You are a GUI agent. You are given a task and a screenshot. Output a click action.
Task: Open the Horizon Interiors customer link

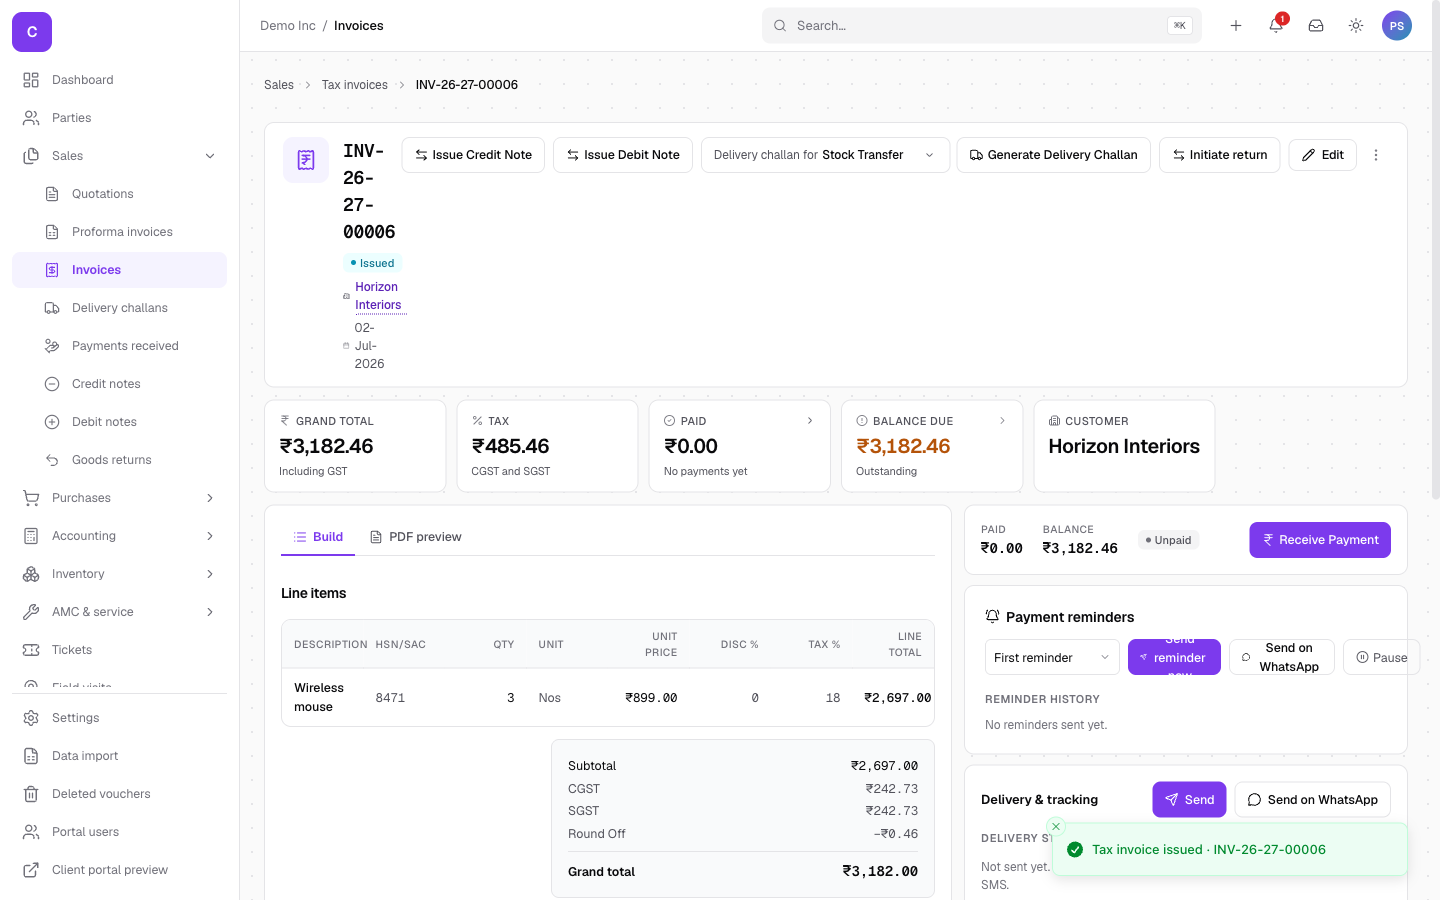pyautogui.click(x=379, y=296)
